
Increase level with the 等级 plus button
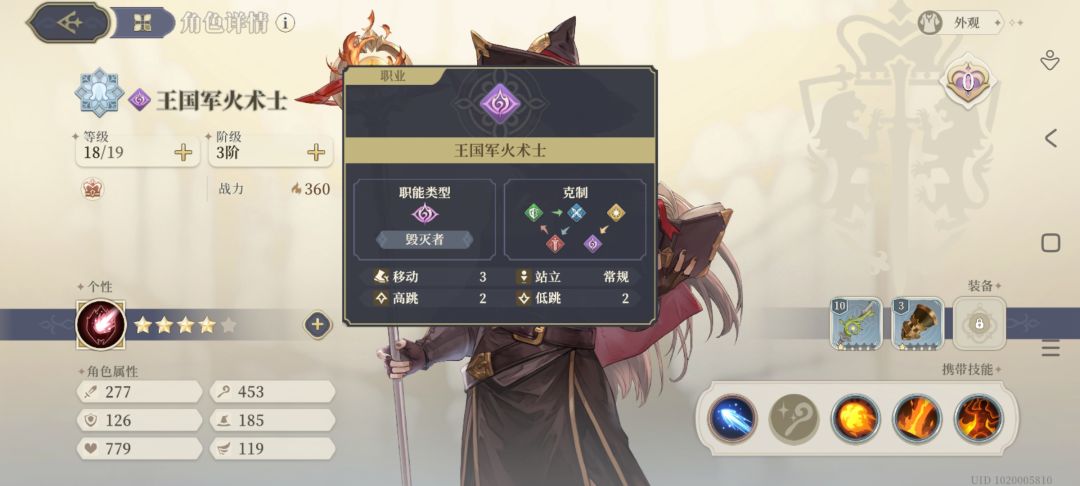183,153
